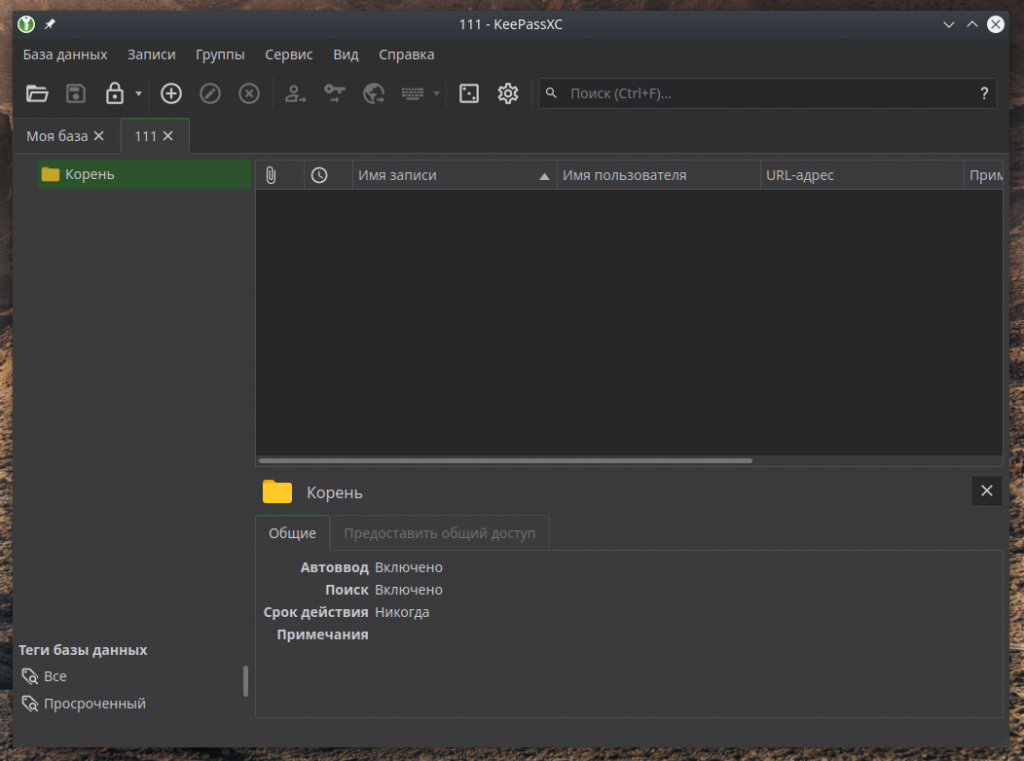
Task: Click the horizontal scrollbar under entry list
Action: coord(505,461)
